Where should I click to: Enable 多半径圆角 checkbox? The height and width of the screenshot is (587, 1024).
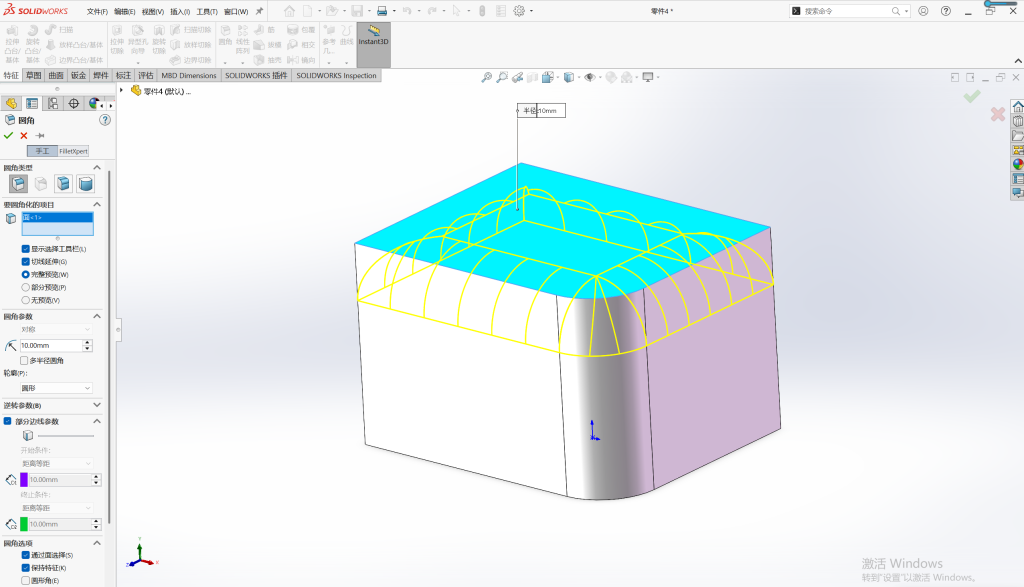tap(24, 360)
